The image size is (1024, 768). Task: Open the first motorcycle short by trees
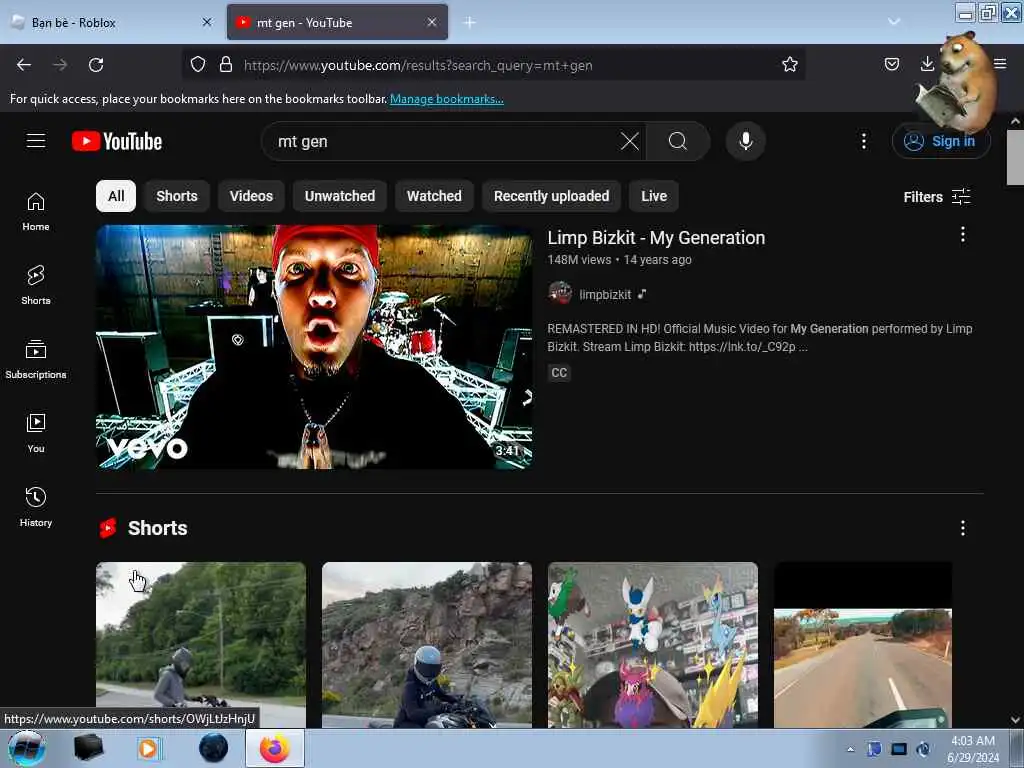[x=201, y=645]
